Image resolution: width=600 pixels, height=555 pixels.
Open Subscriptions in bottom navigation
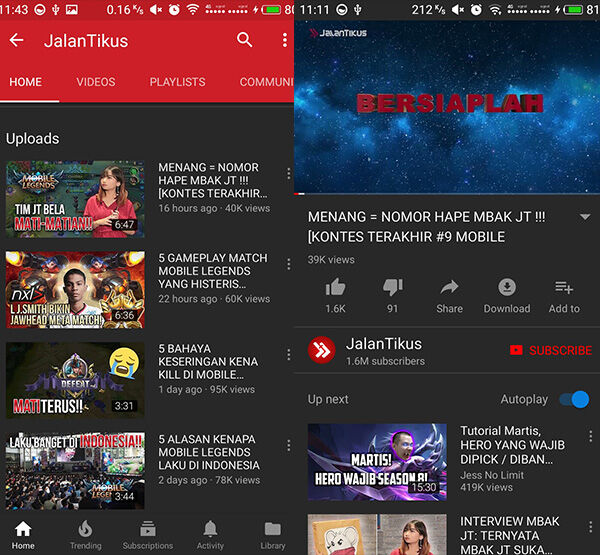(148, 535)
